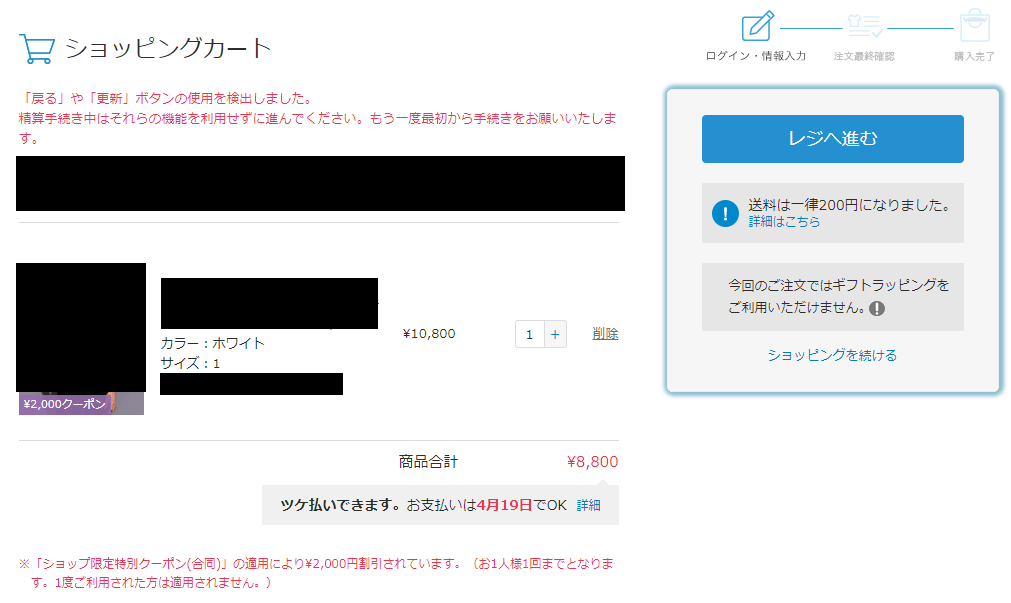Screen dimensions: 1011x603
Task: Click the ログイン・情報入力 step label
Action: click(756, 56)
